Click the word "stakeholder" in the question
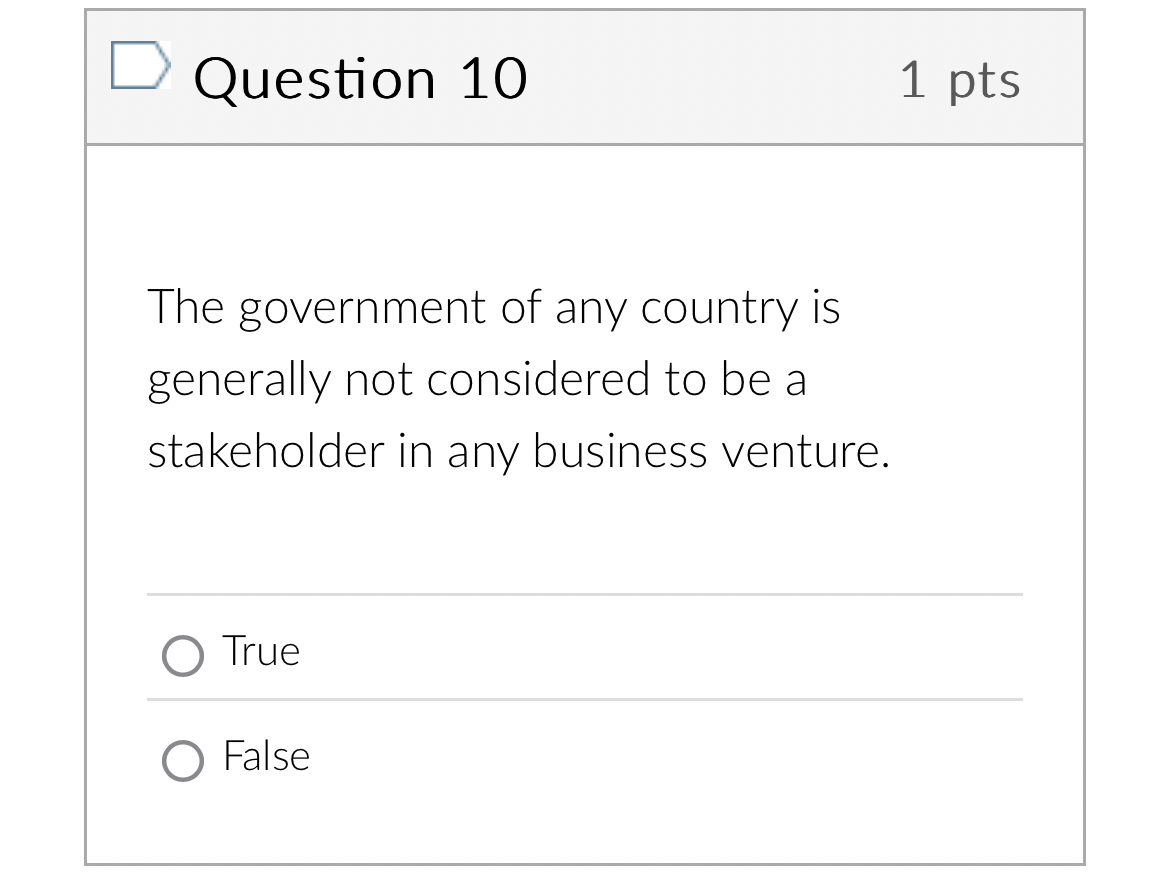 coord(265,452)
